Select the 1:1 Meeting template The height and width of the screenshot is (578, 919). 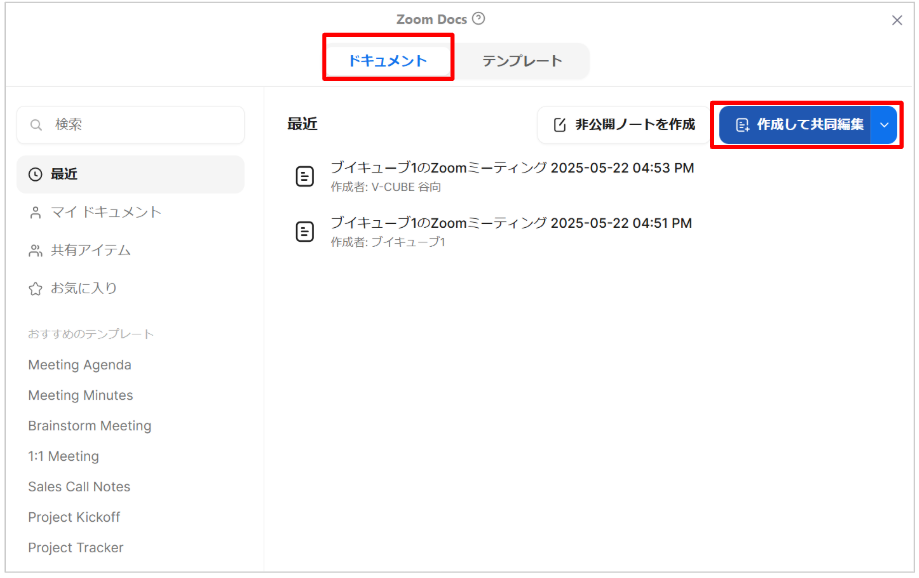63,456
